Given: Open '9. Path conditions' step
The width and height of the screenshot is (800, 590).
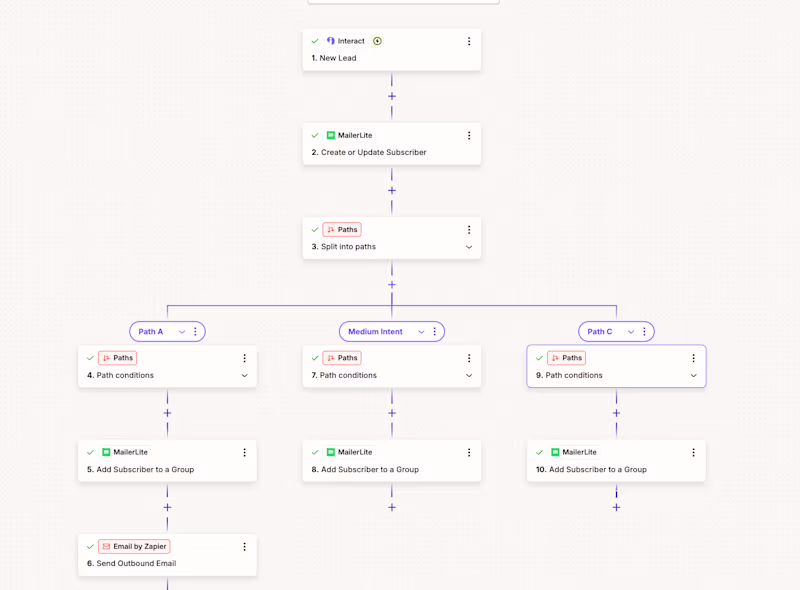Looking at the screenshot, I should [616, 366].
